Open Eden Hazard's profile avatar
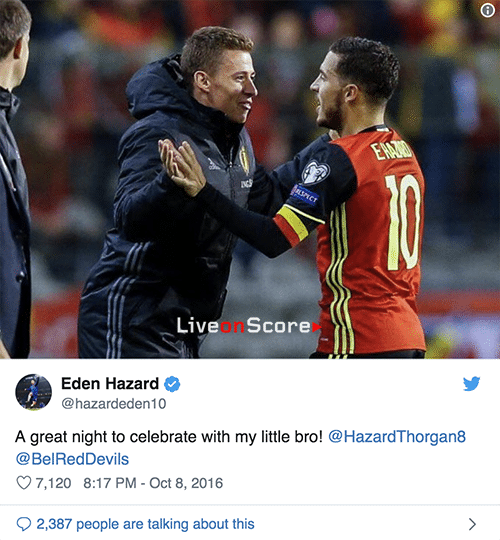Viewport: 500px width, 540px height. (x=33, y=392)
